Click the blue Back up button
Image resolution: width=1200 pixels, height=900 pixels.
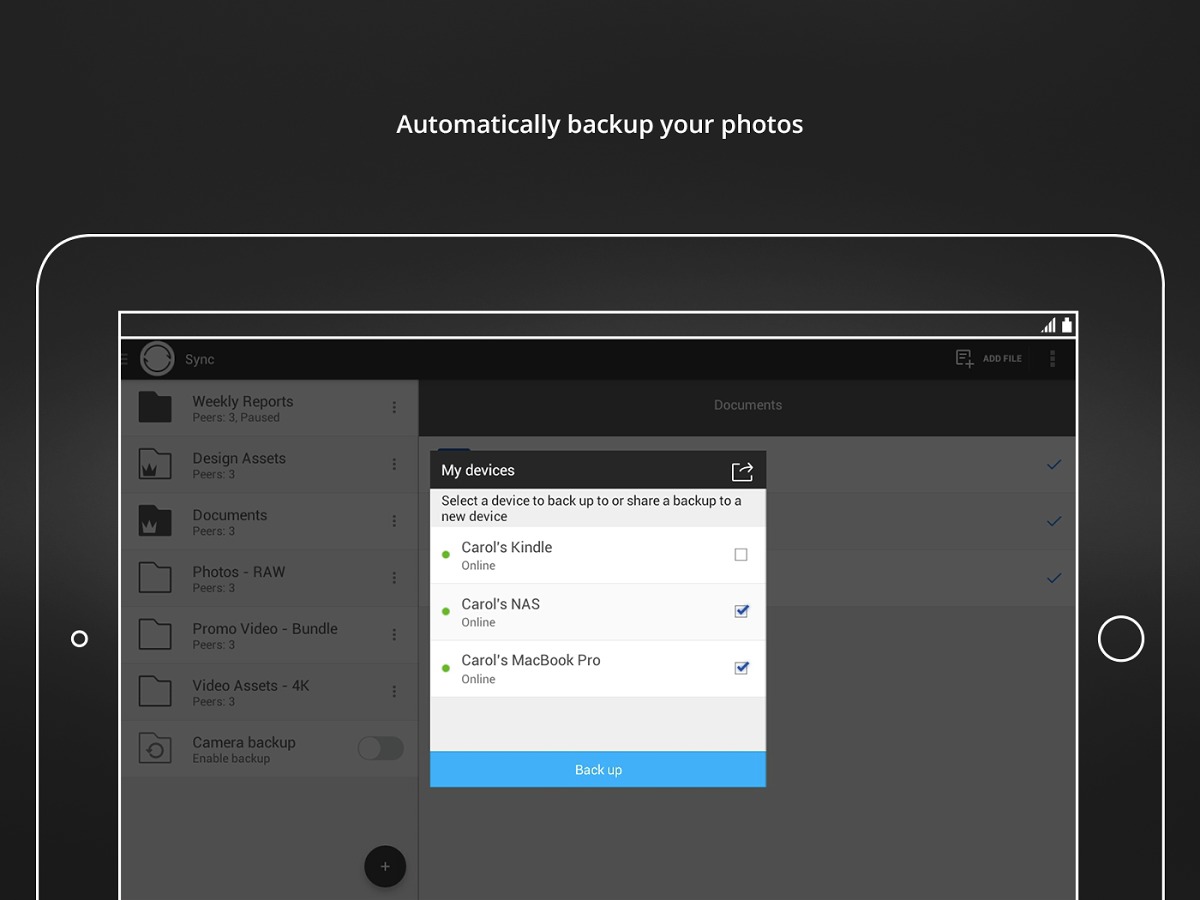point(598,770)
